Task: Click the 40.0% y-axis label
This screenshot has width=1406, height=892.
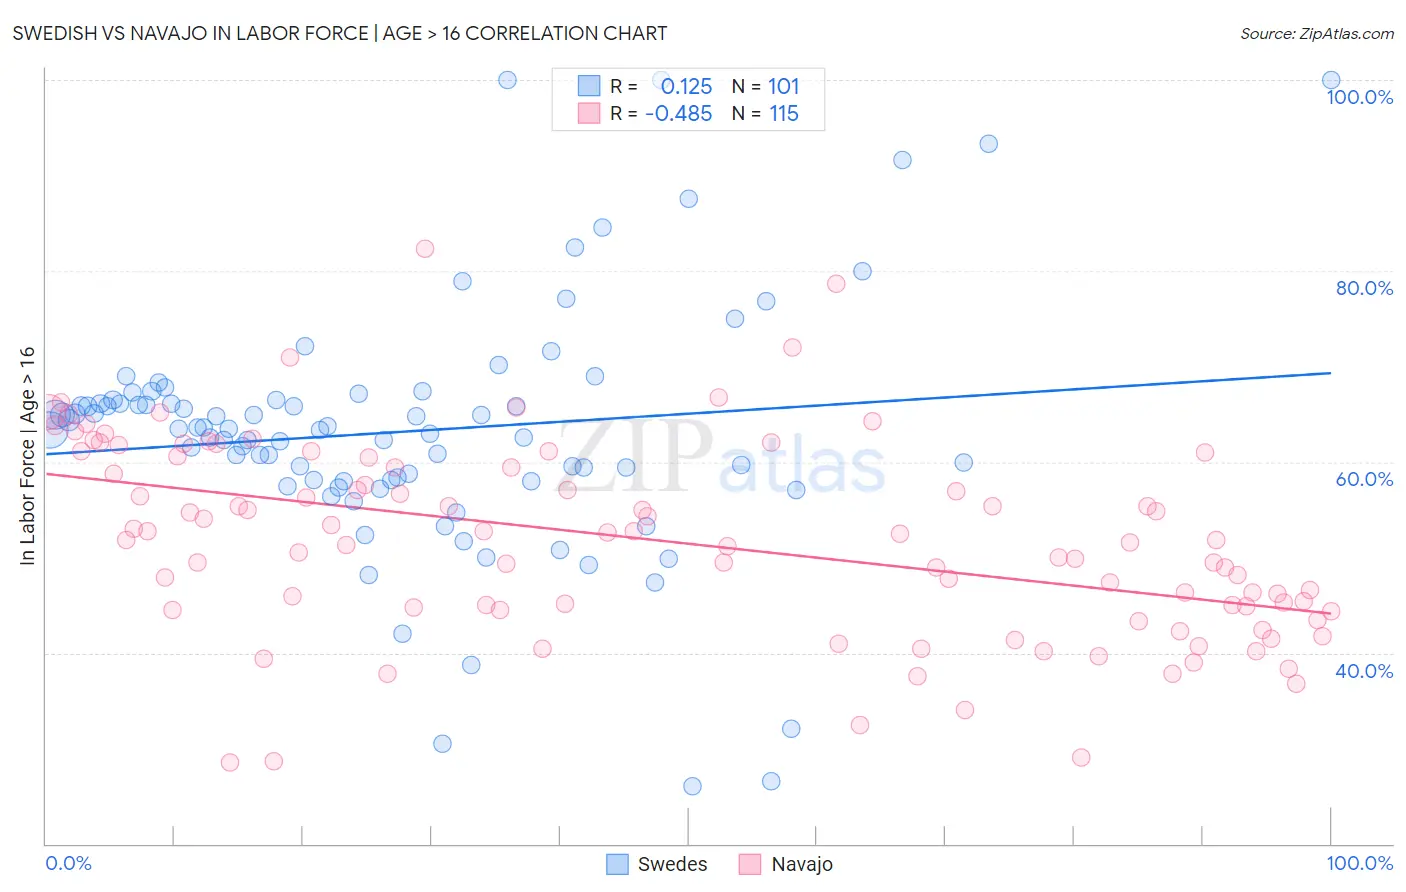Action: click(1364, 671)
